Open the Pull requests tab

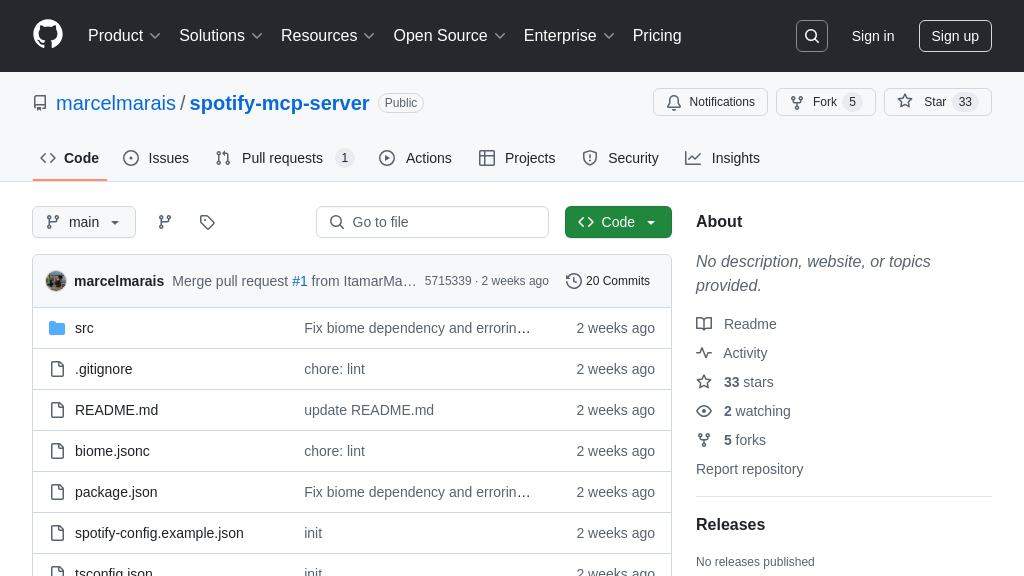(x=285, y=158)
